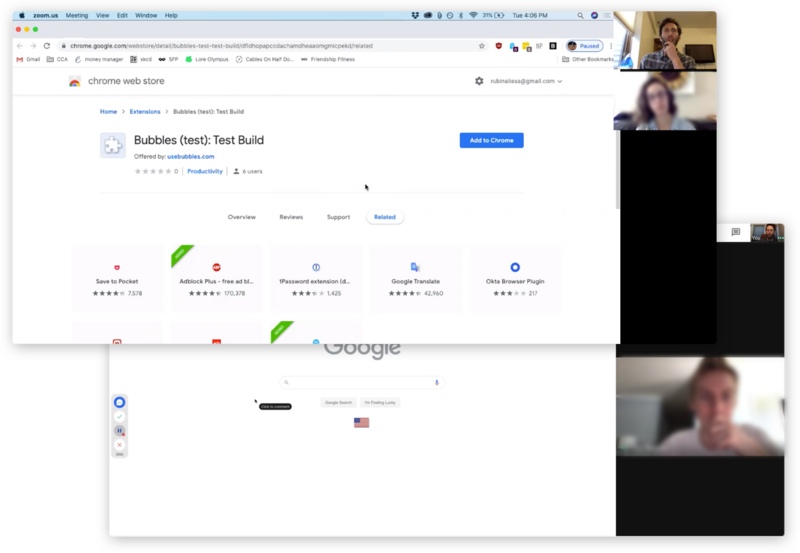This screenshot has width=800, height=553.
Task: Pause recording in the Bubbles floating toolbar
Action: tap(119, 431)
